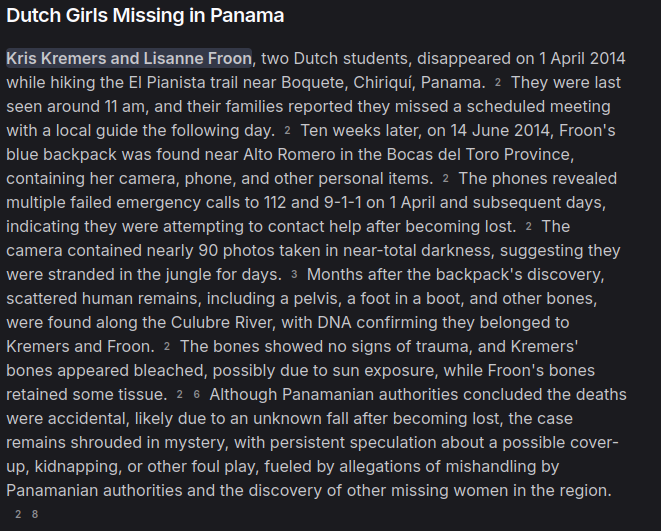Open citation 2 after 'retained some tissue.'
661x531 pixels.
point(180,394)
